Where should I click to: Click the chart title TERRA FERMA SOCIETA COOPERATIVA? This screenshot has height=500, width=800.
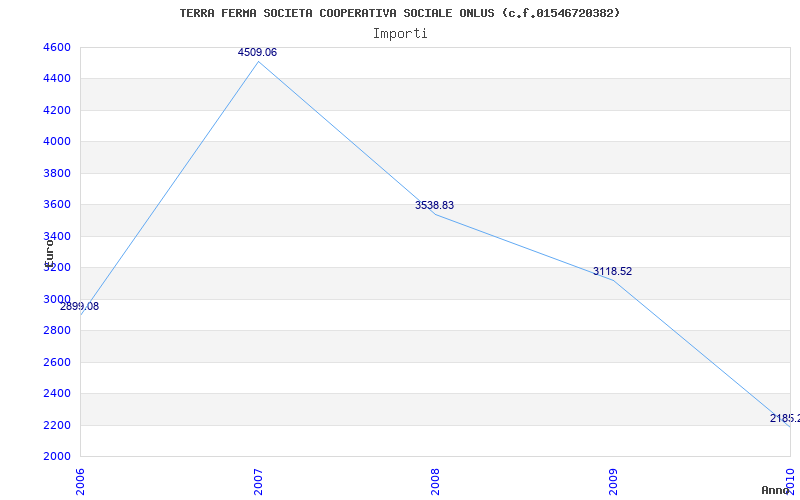(399, 13)
